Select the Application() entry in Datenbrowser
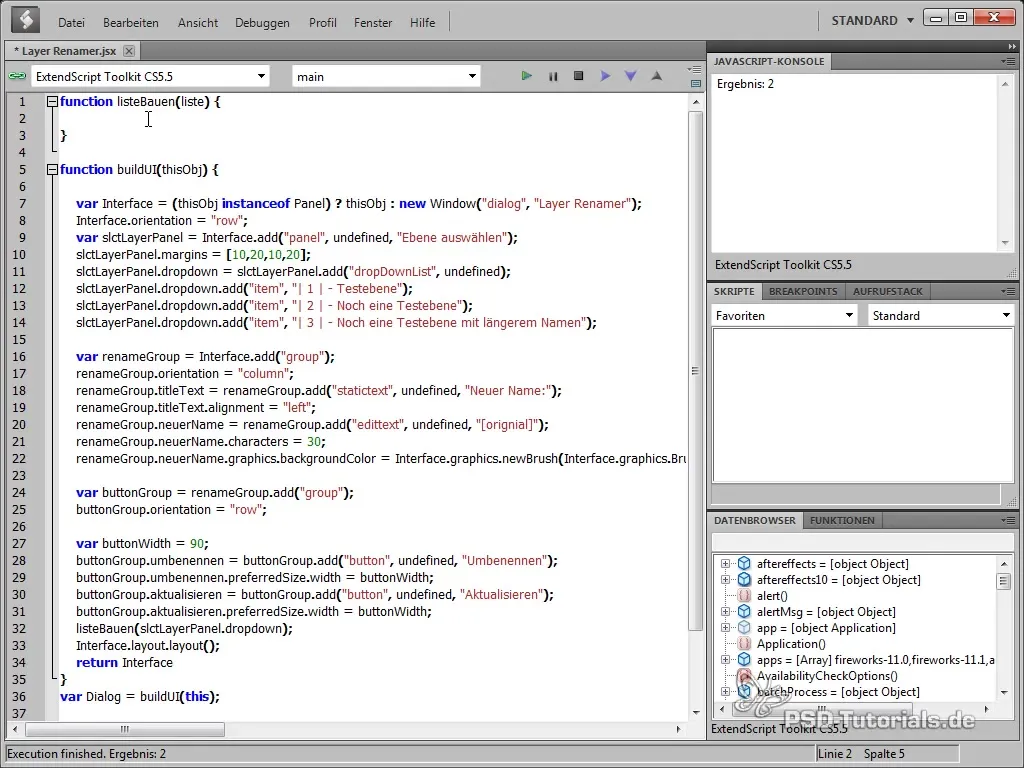This screenshot has height=768, width=1024. tap(791, 644)
